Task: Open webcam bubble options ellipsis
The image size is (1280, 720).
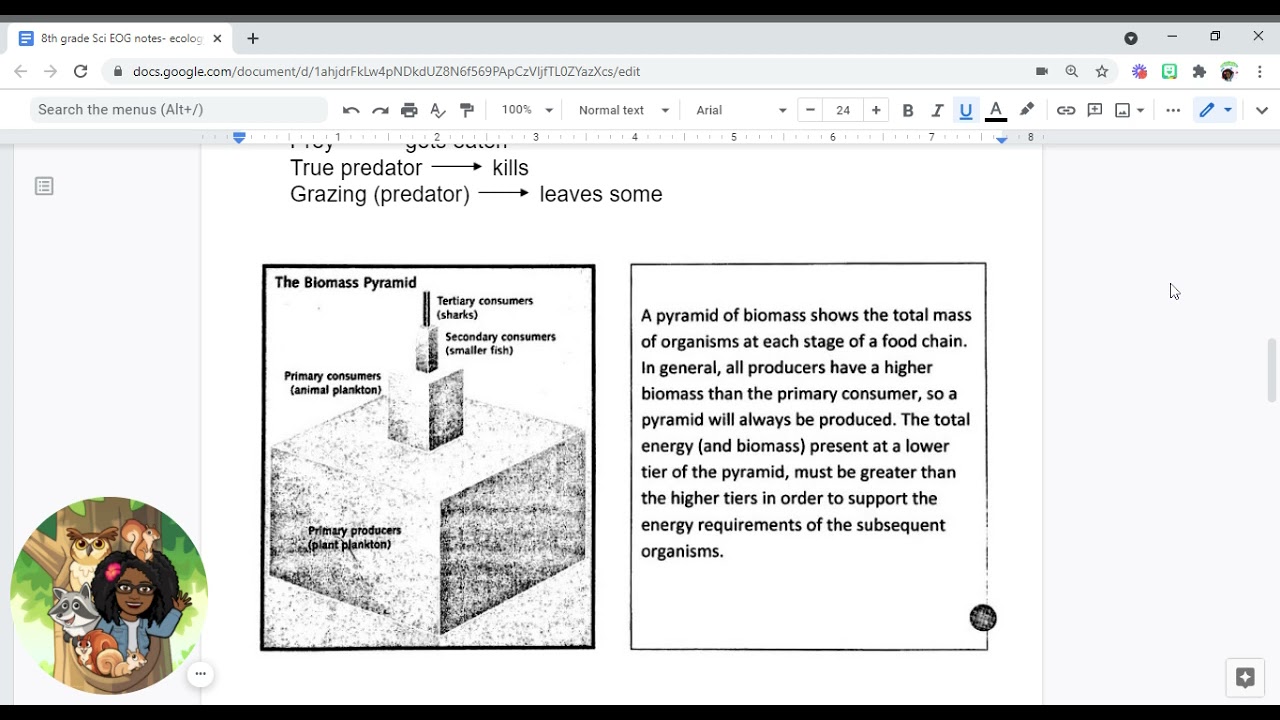Action: (x=200, y=674)
